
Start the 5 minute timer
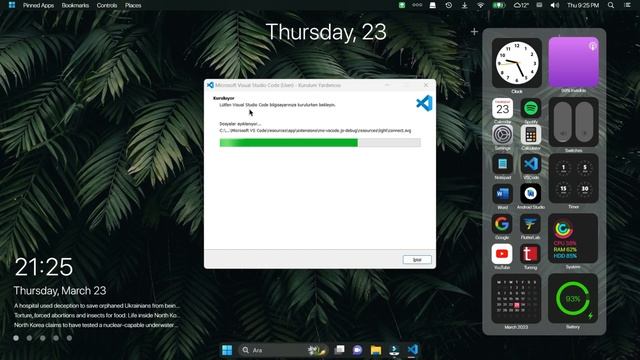(584, 168)
